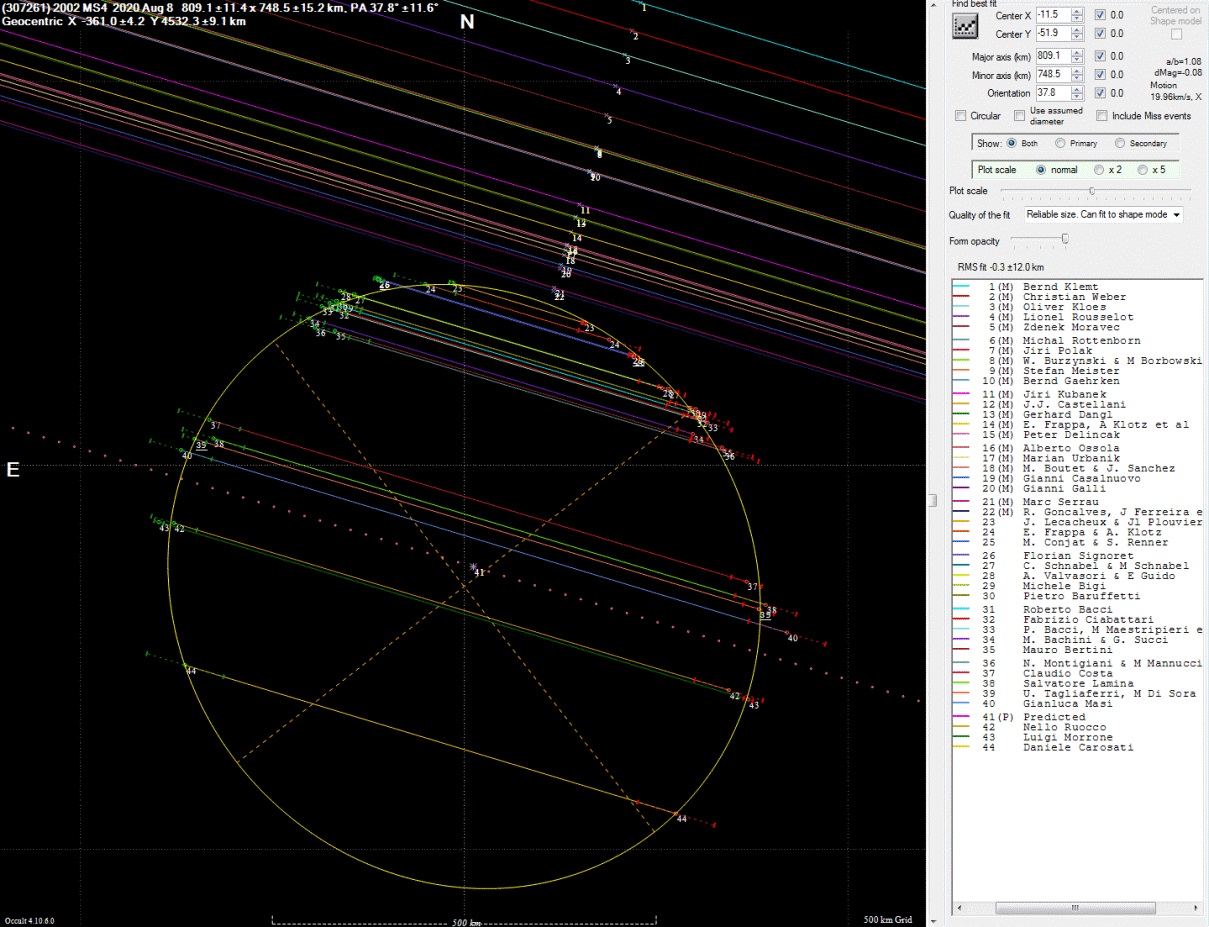Select observer row 30 Pietro Baruffetti
This screenshot has height=927, width=1209.
(x=1078, y=596)
